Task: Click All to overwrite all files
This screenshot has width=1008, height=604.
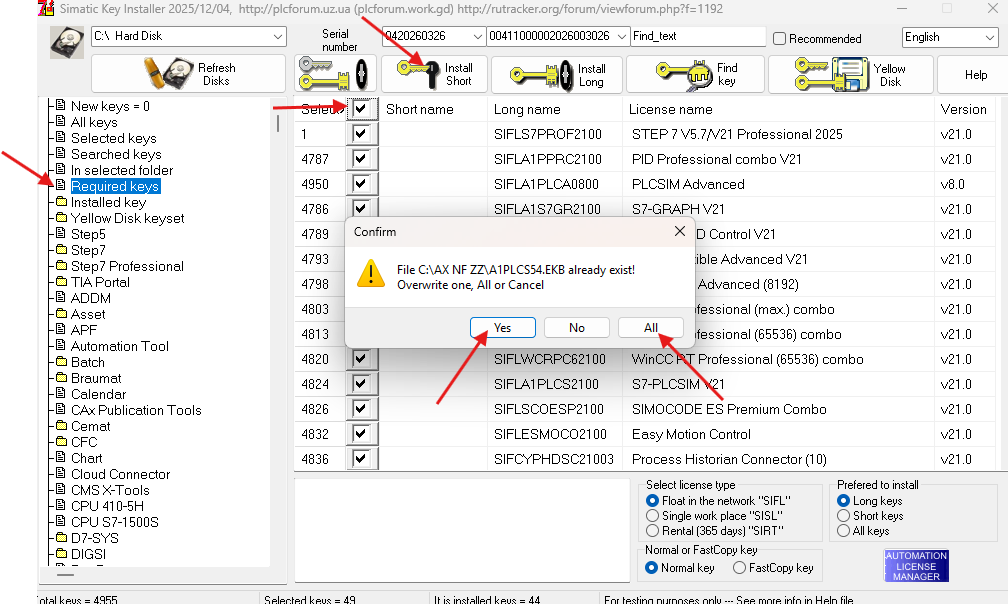Action: (650, 328)
